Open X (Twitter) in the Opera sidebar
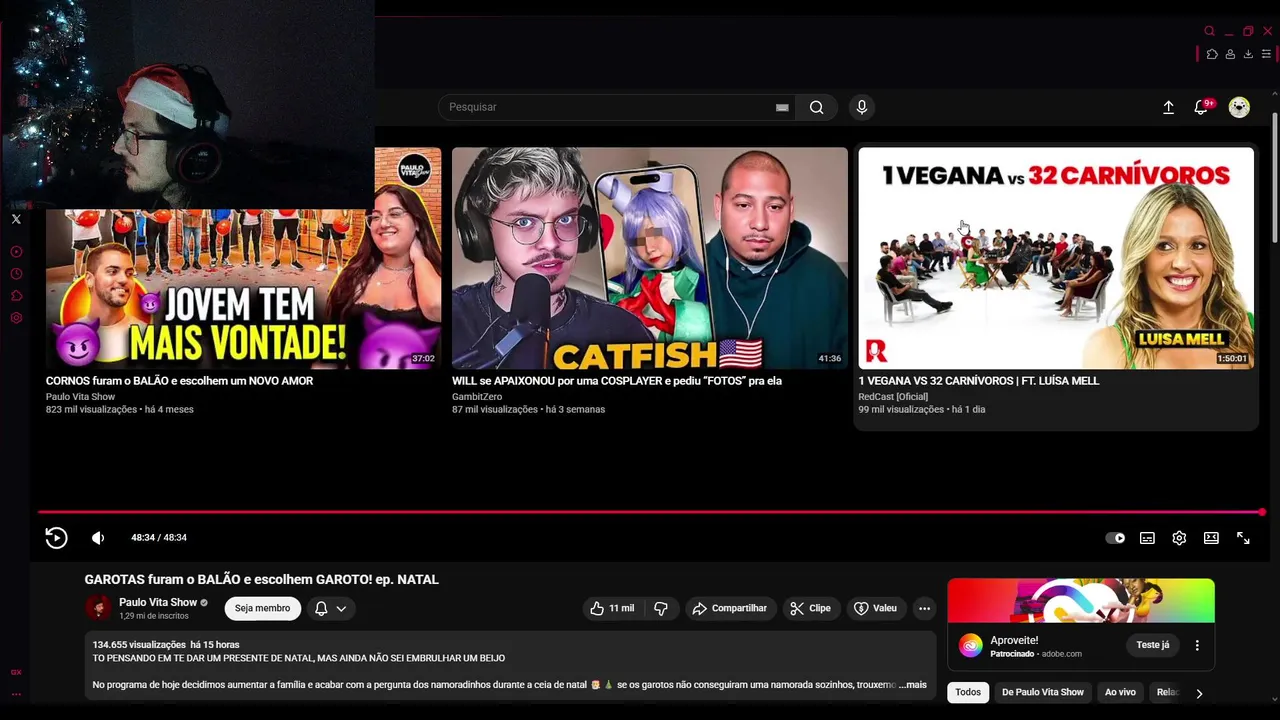This screenshot has height=720, width=1280. pyautogui.click(x=16, y=219)
